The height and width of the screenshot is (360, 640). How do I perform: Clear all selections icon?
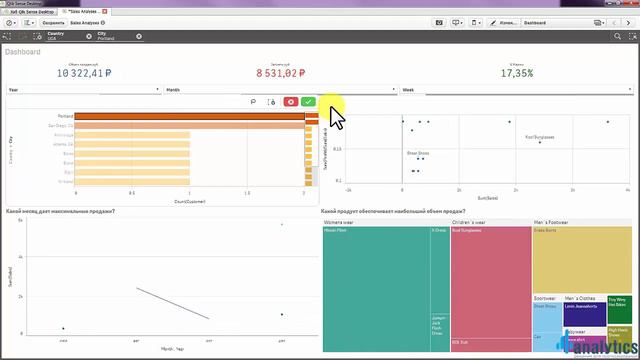point(37,36)
